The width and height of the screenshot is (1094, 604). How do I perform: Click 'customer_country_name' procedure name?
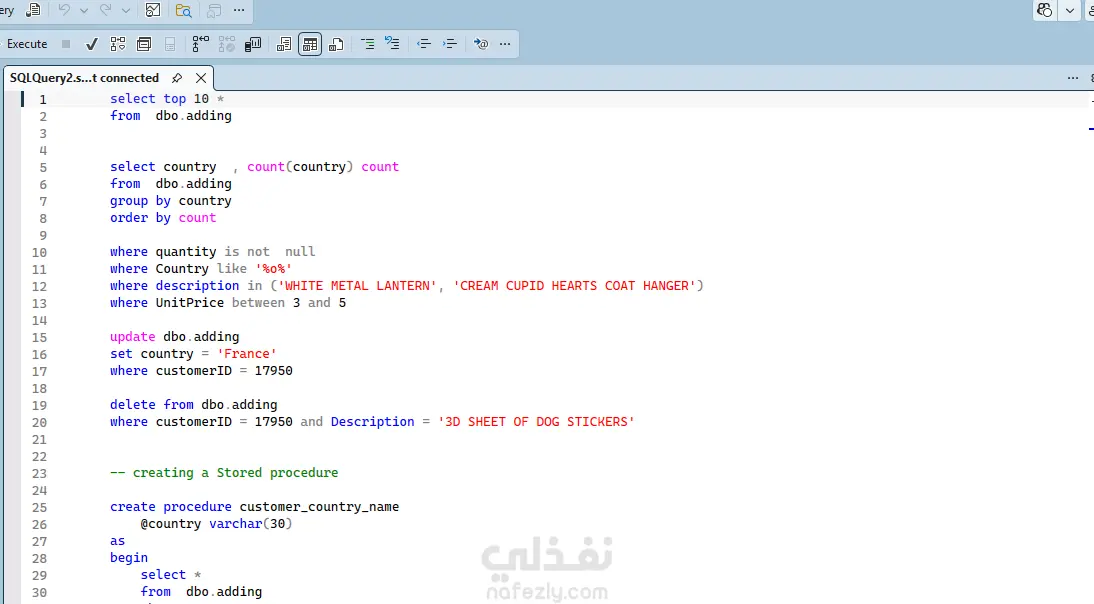[320, 507]
